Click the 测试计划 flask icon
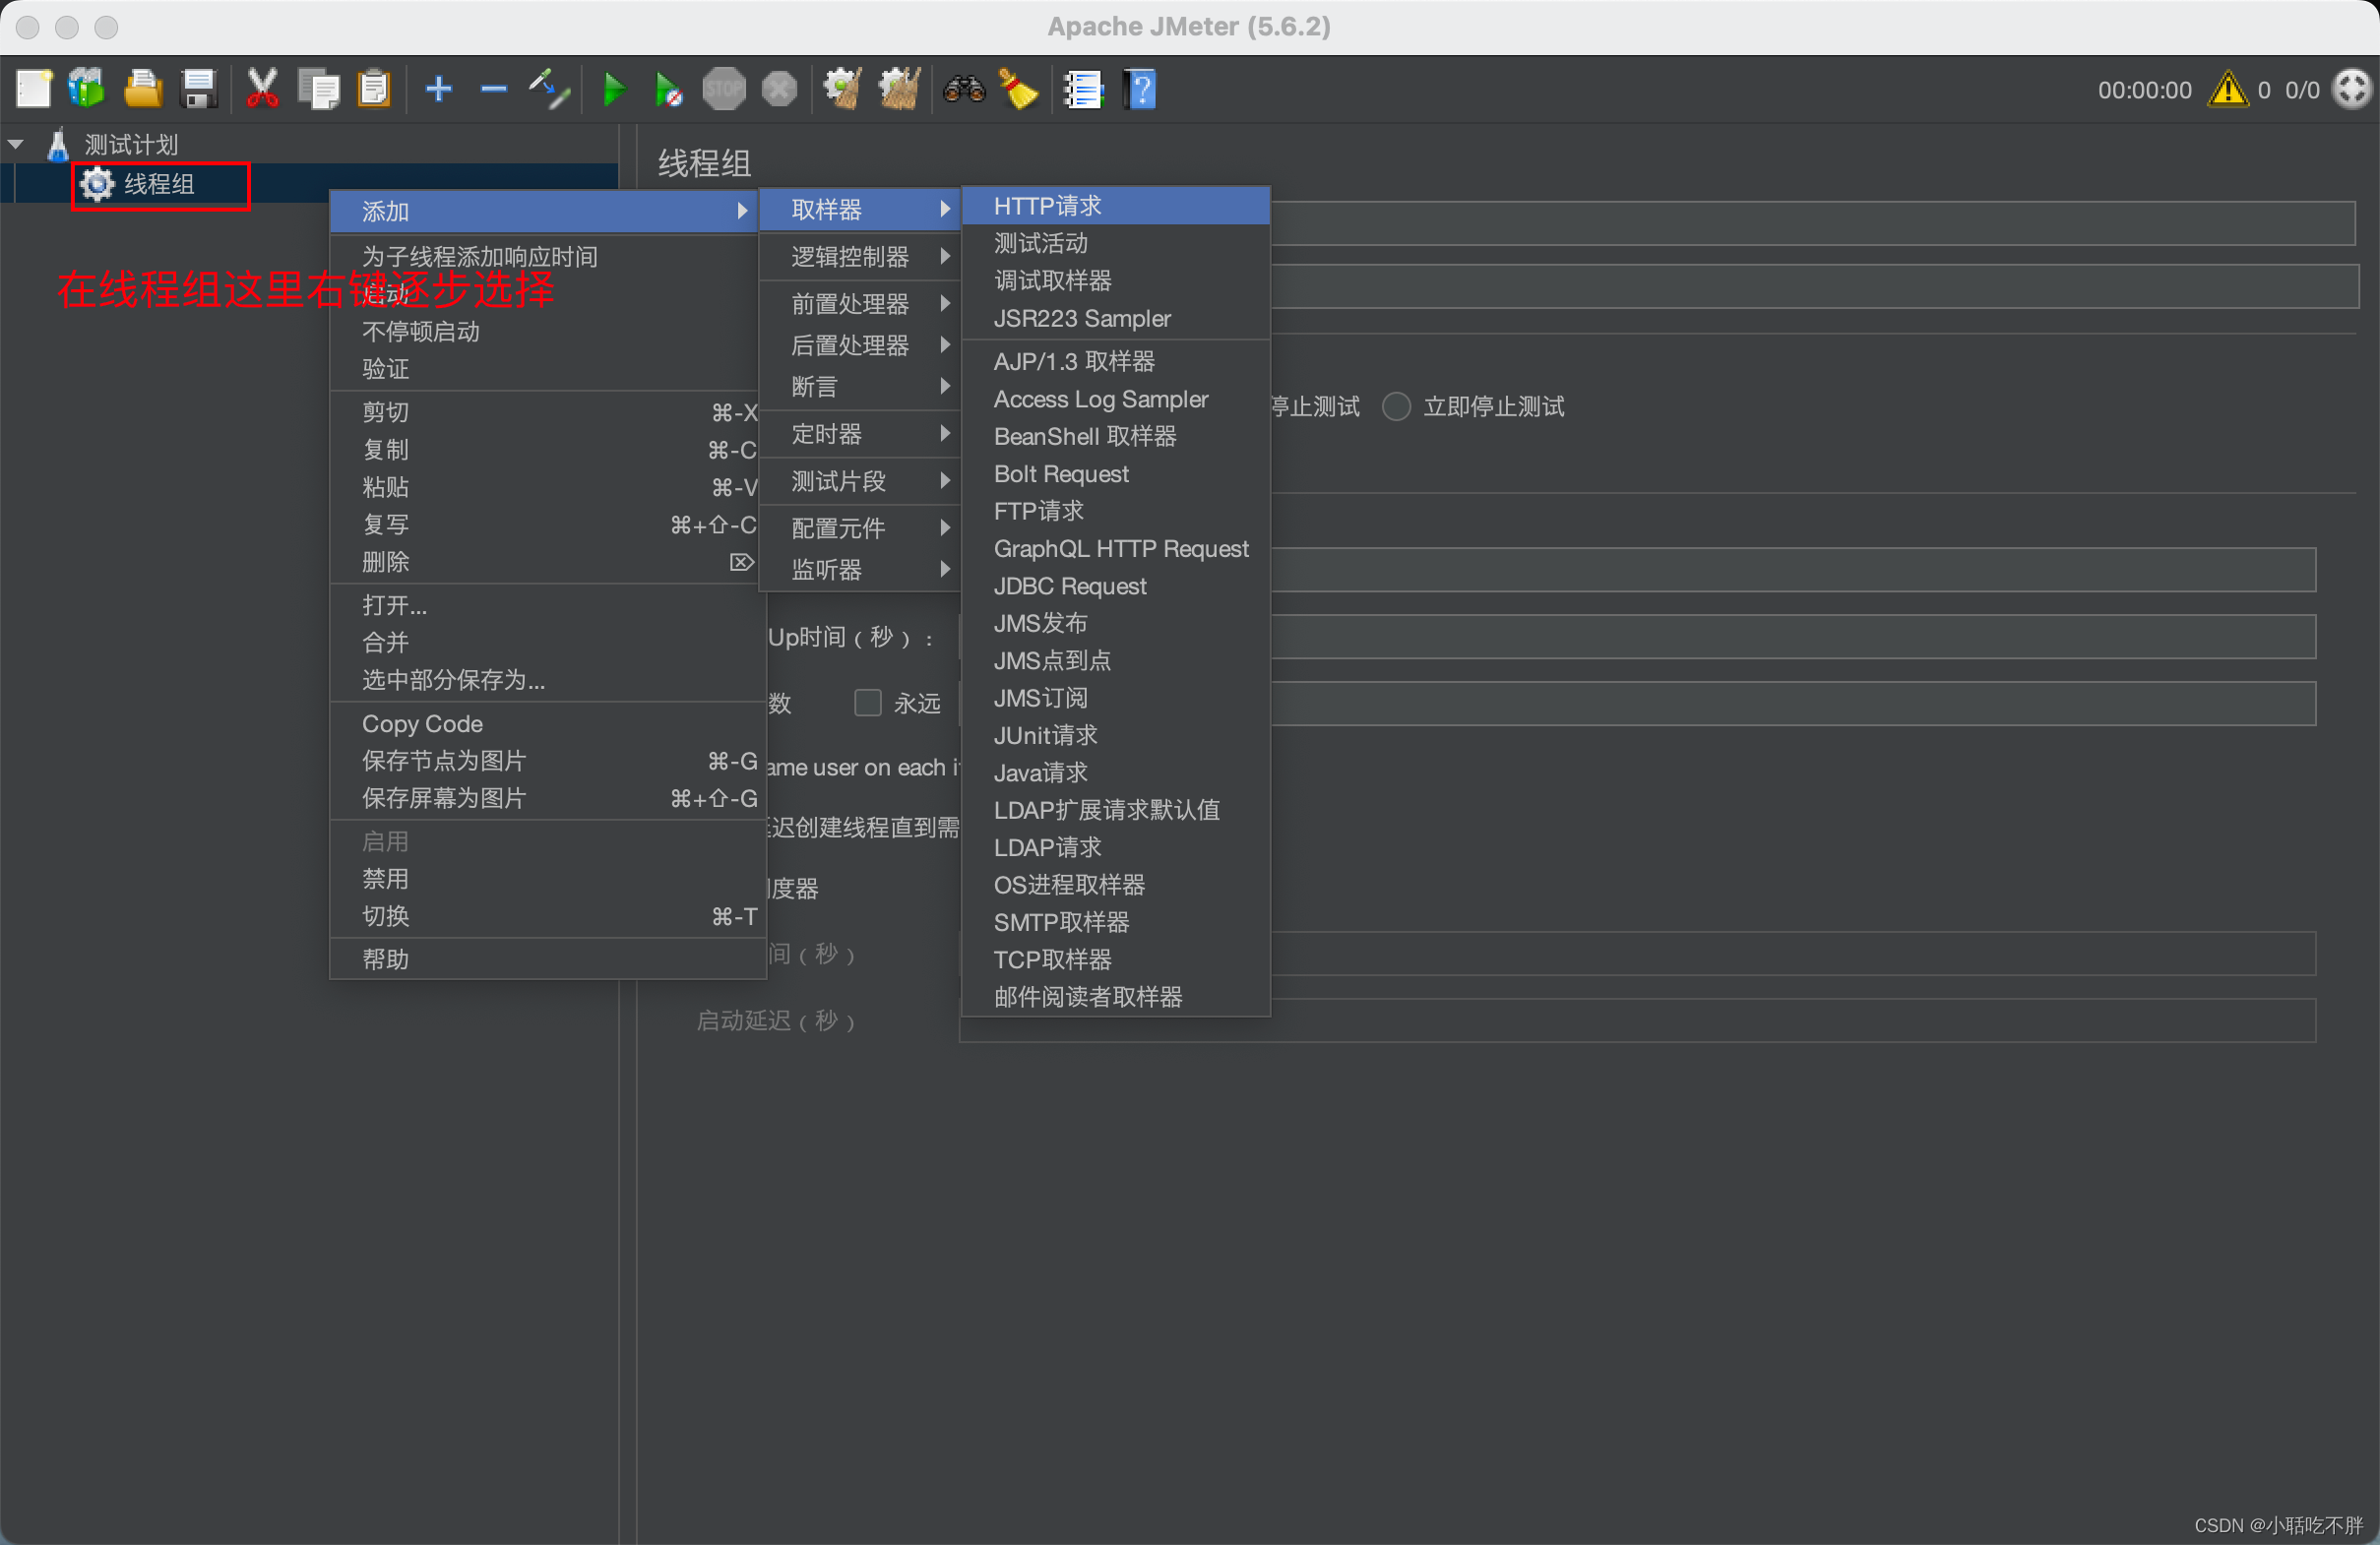The height and width of the screenshot is (1545, 2380). (x=58, y=144)
